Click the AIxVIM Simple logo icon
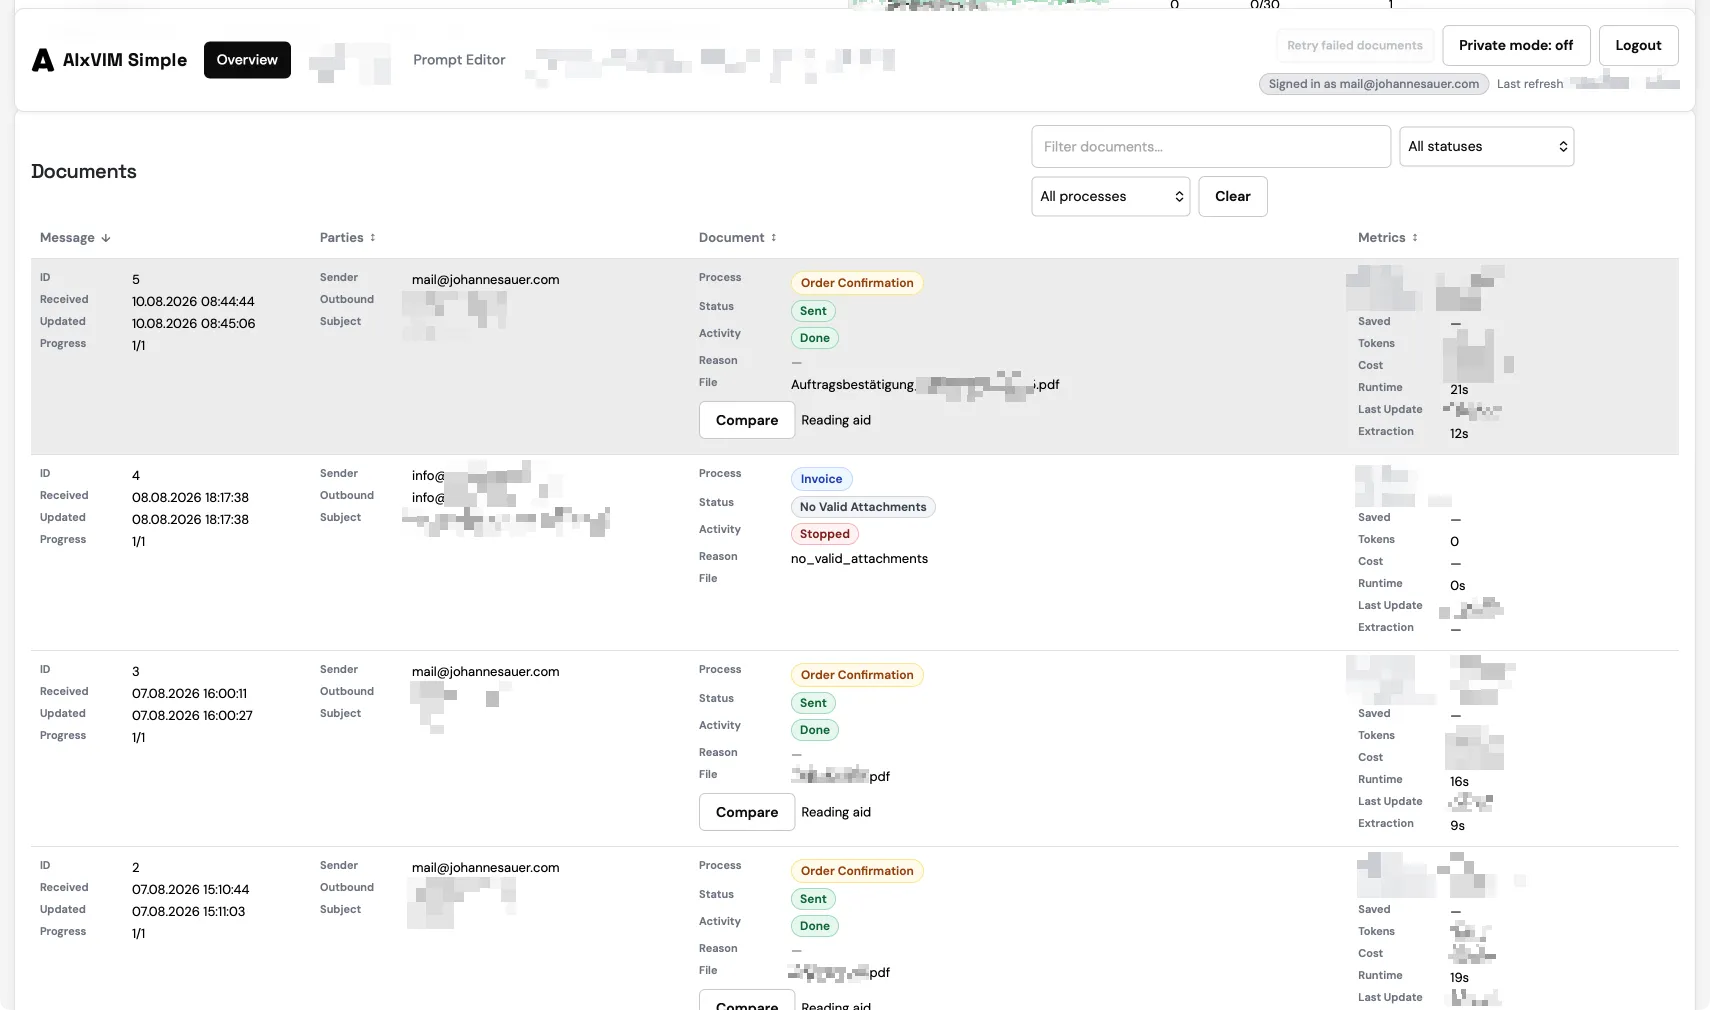Image resolution: width=1710 pixels, height=1010 pixels. point(43,60)
